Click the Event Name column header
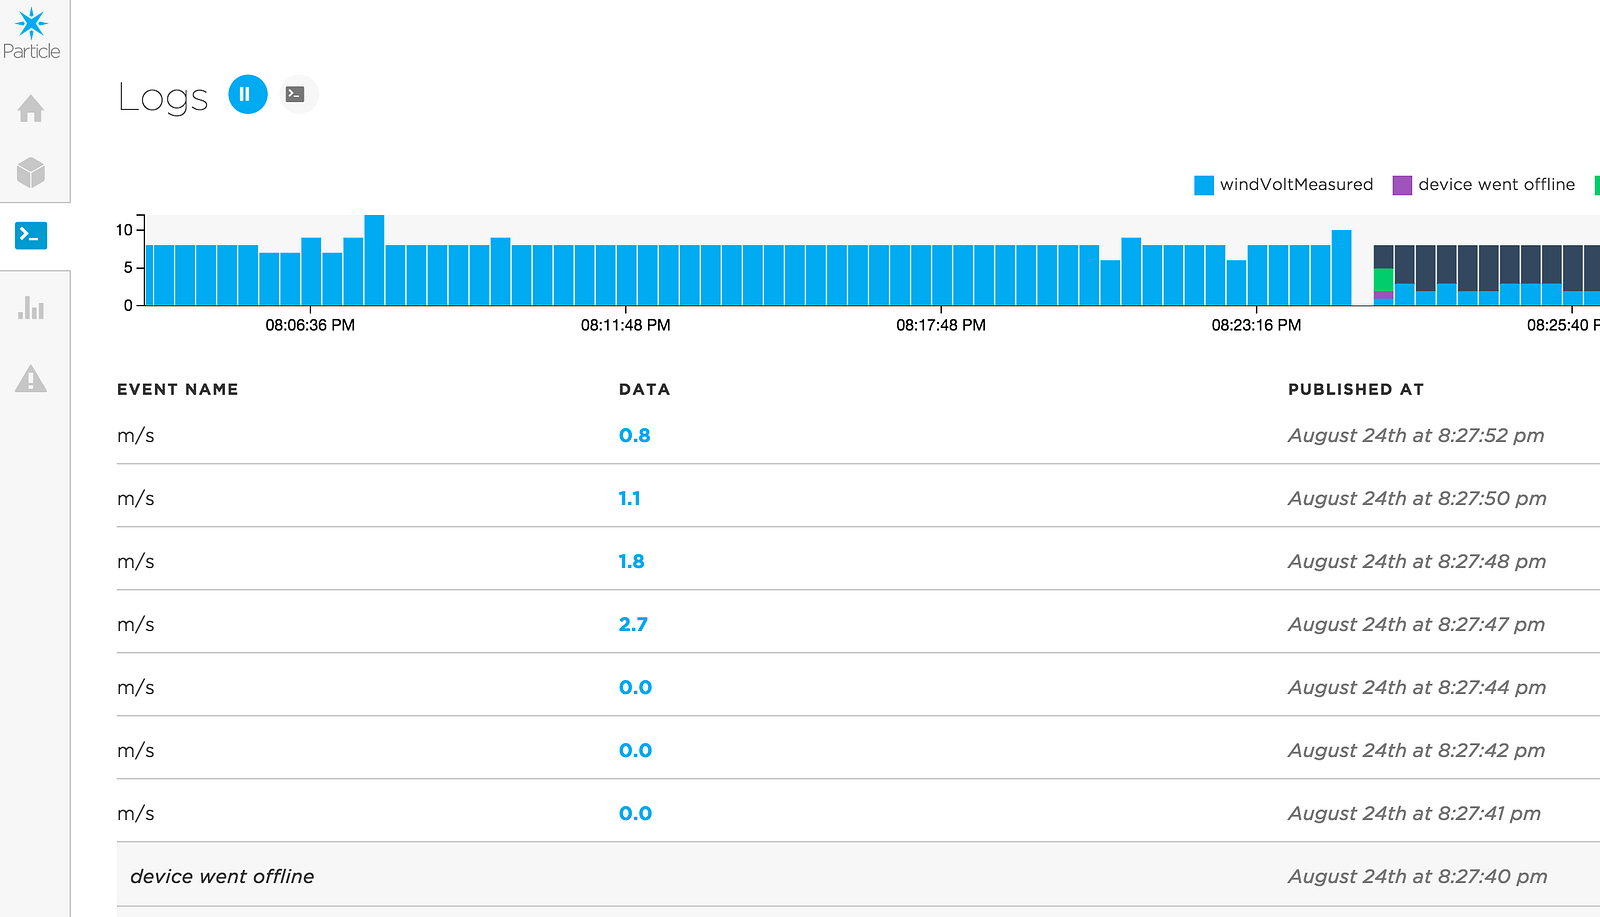The image size is (1600, 917). click(178, 389)
